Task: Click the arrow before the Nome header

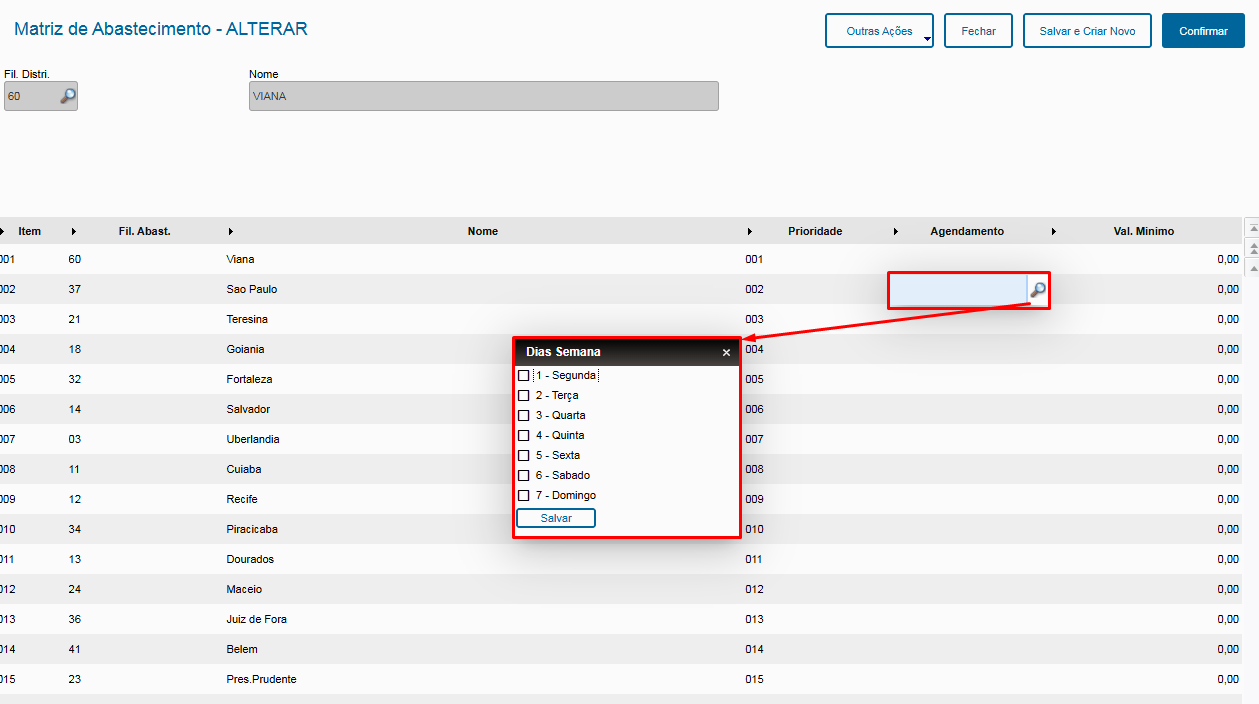Action: pos(231,232)
